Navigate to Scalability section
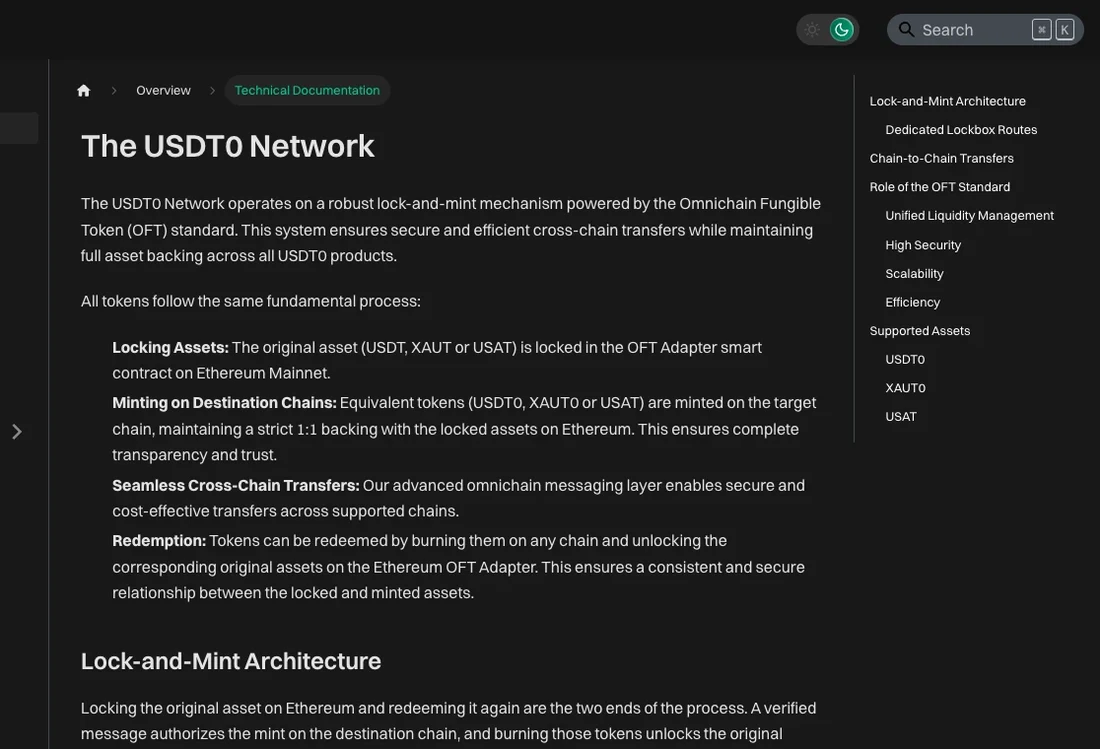The image size is (1100, 749). (x=914, y=274)
